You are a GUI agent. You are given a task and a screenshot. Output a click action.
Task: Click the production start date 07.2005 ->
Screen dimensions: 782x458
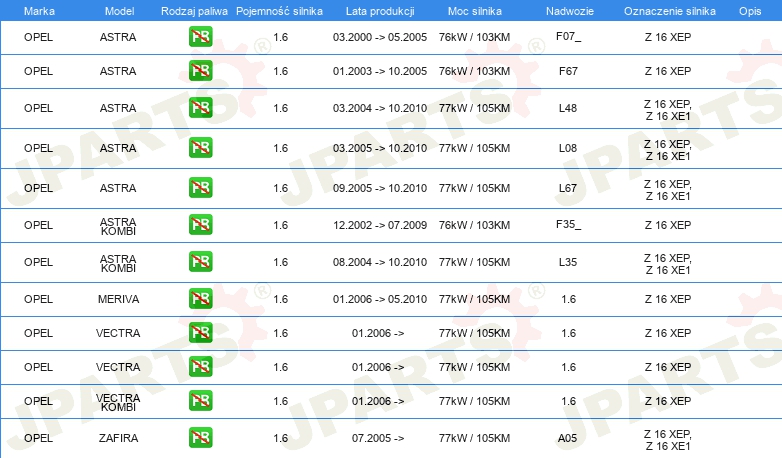coord(378,438)
